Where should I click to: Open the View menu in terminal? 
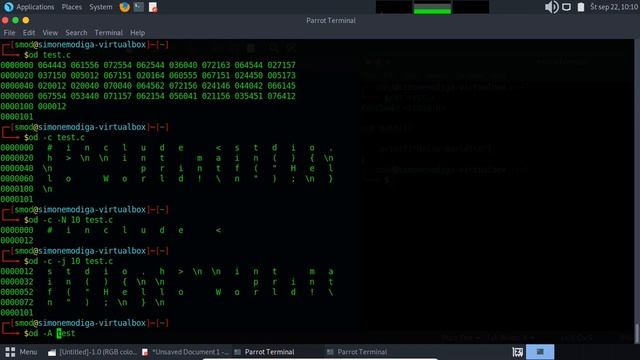point(50,33)
